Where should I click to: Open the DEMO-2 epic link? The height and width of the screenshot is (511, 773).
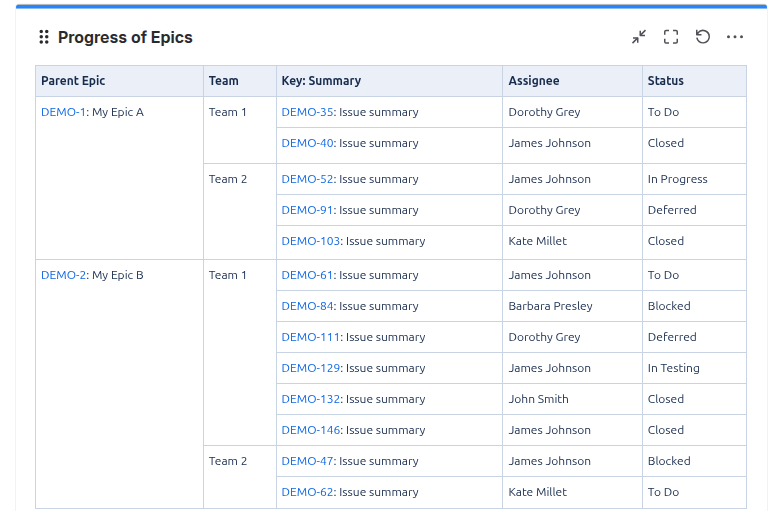point(63,275)
